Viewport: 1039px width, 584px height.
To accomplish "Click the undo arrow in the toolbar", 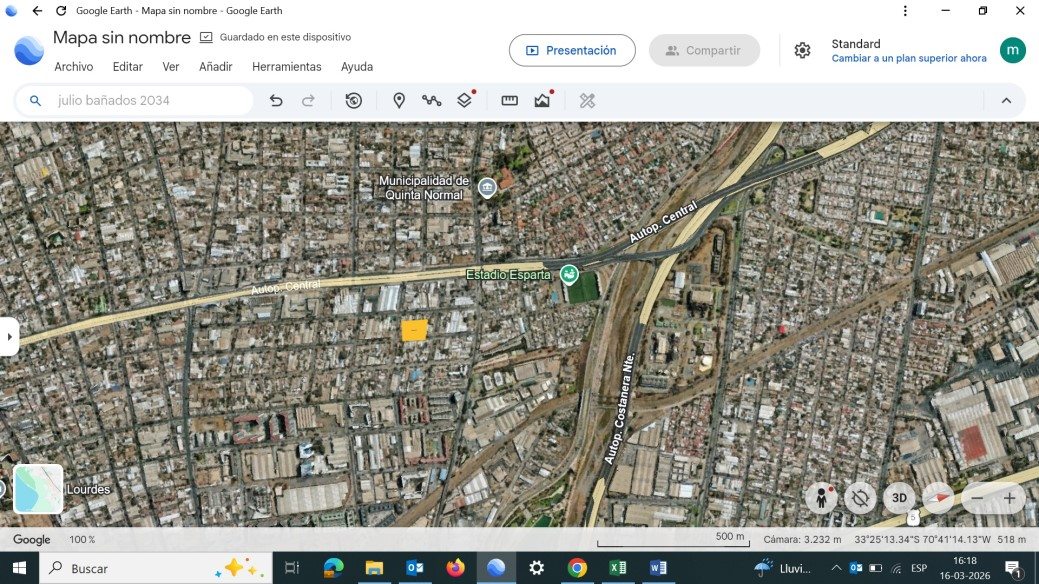I will click(x=276, y=101).
